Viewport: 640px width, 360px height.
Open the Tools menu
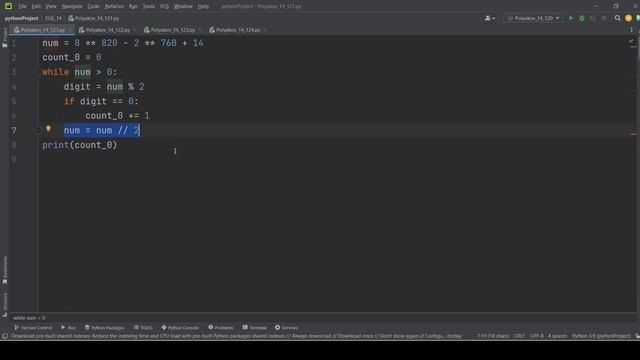(x=149, y=6)
